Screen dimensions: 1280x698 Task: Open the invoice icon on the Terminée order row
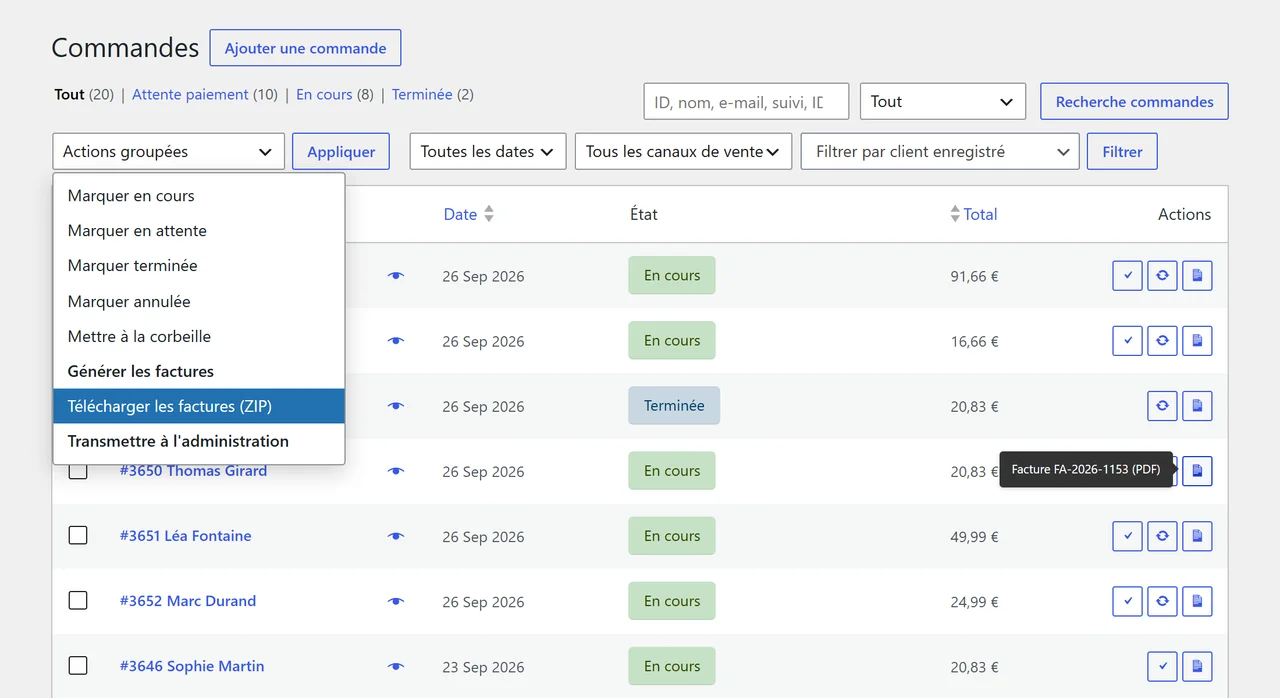pos(1197,406)
